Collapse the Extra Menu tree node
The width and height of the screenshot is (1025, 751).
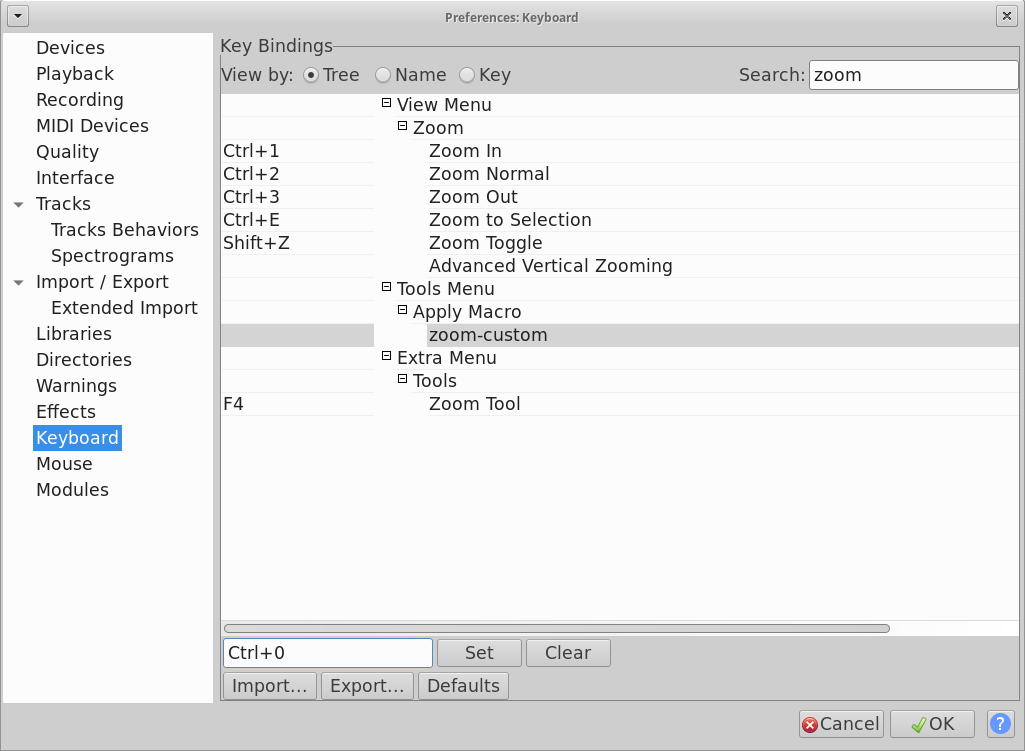pyautogui.click(x=386, y=356)
